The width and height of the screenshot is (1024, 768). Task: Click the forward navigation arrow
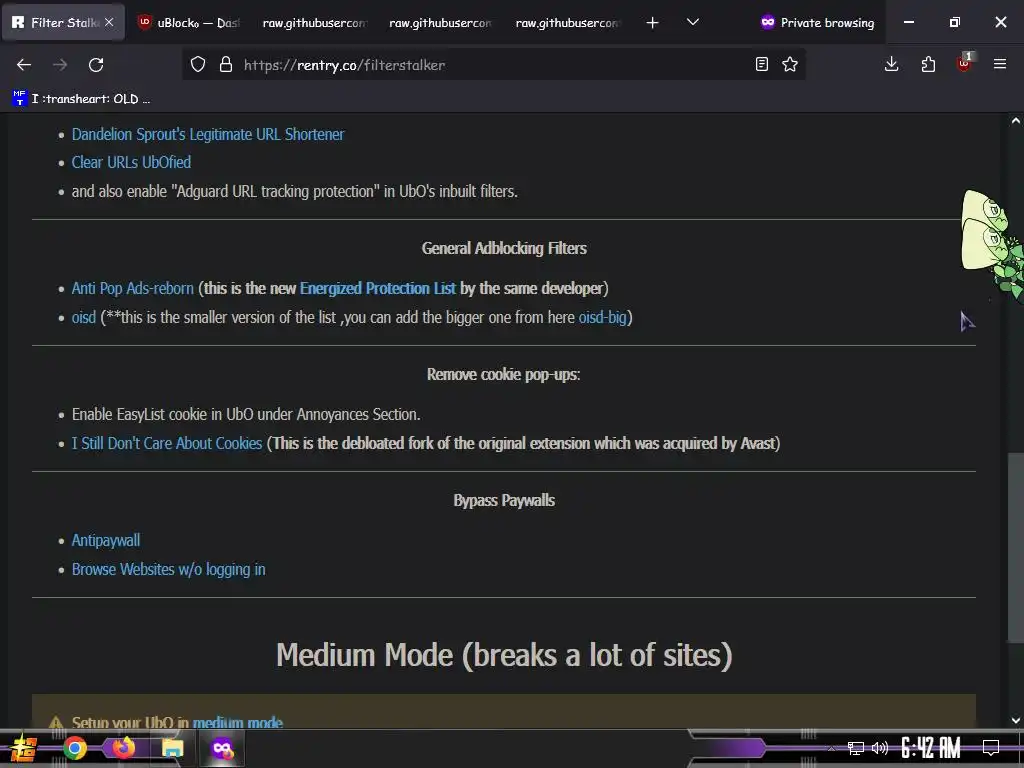pos(60,65)
